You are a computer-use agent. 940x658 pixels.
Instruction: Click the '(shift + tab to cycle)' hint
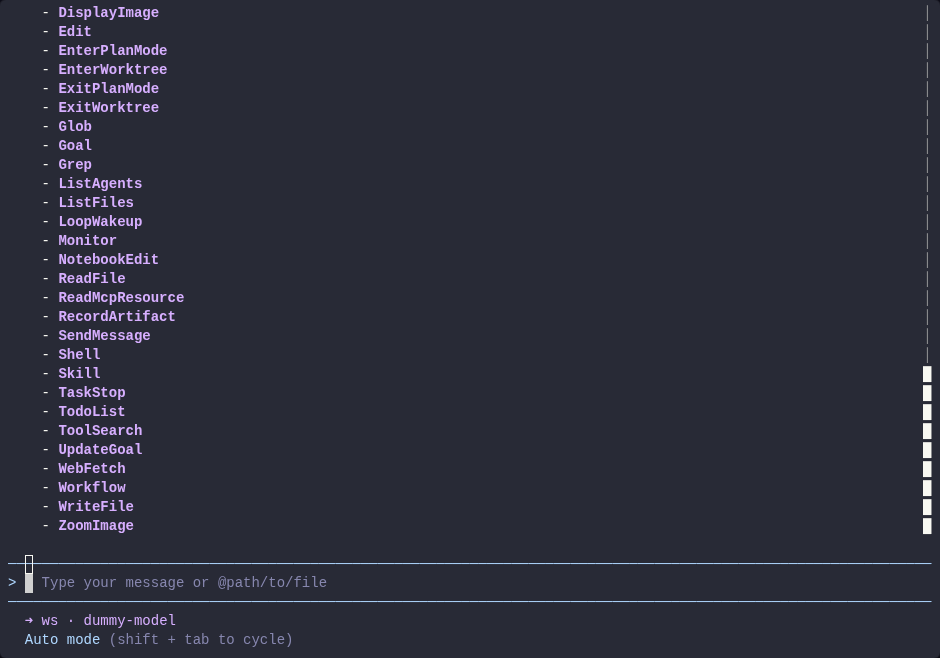(201, 639)
